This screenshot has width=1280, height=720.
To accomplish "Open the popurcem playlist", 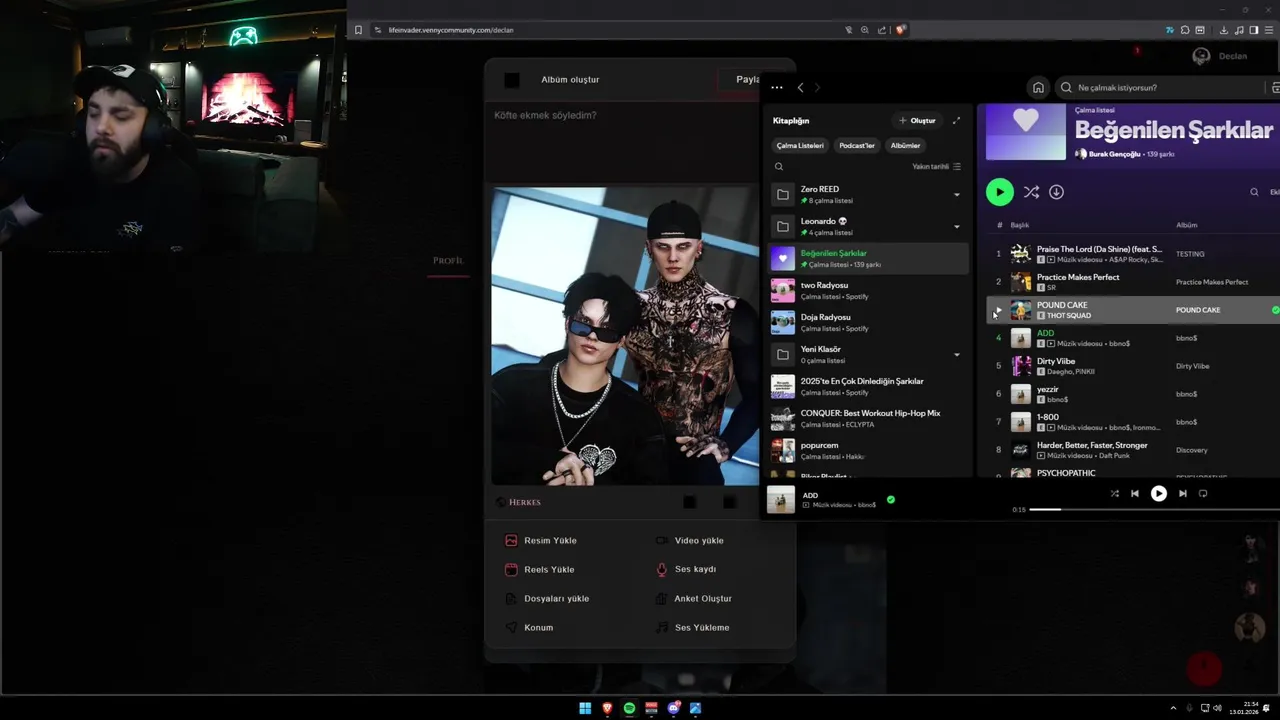I will pos(868,450).
